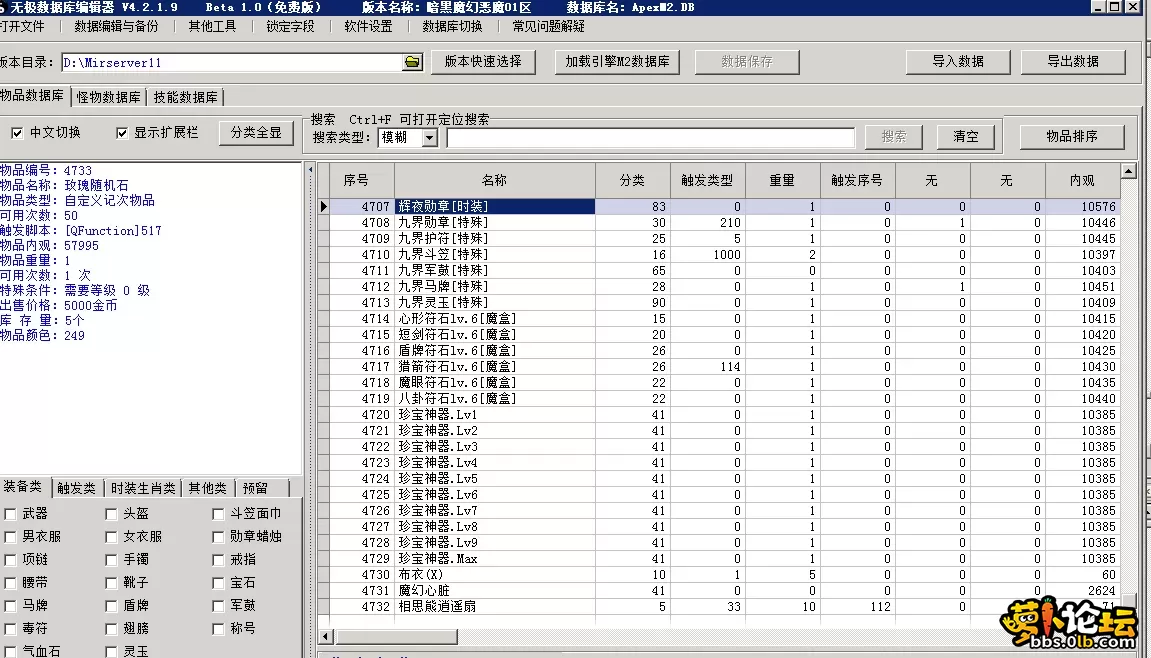Open the 其他工具 menu
This screenshot has height=658, width=1151.
tap(212, 26)
